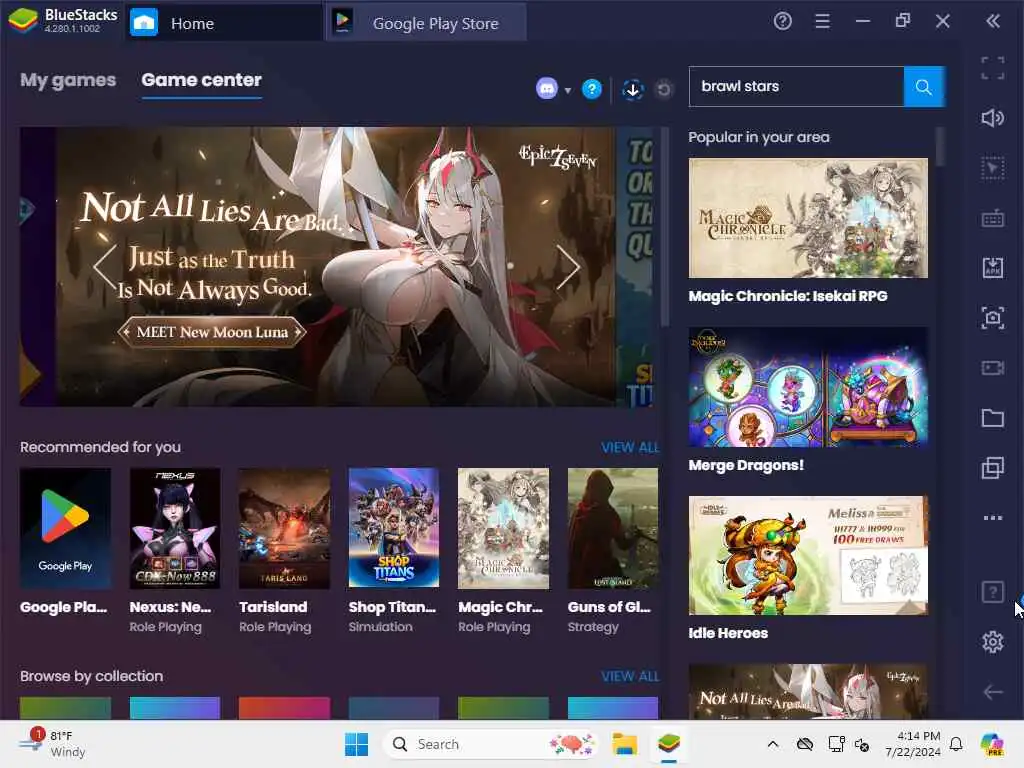Click VIEW ALL for Browse by collection
Screen dimensions: 1024x768
(x=630, y=677)
